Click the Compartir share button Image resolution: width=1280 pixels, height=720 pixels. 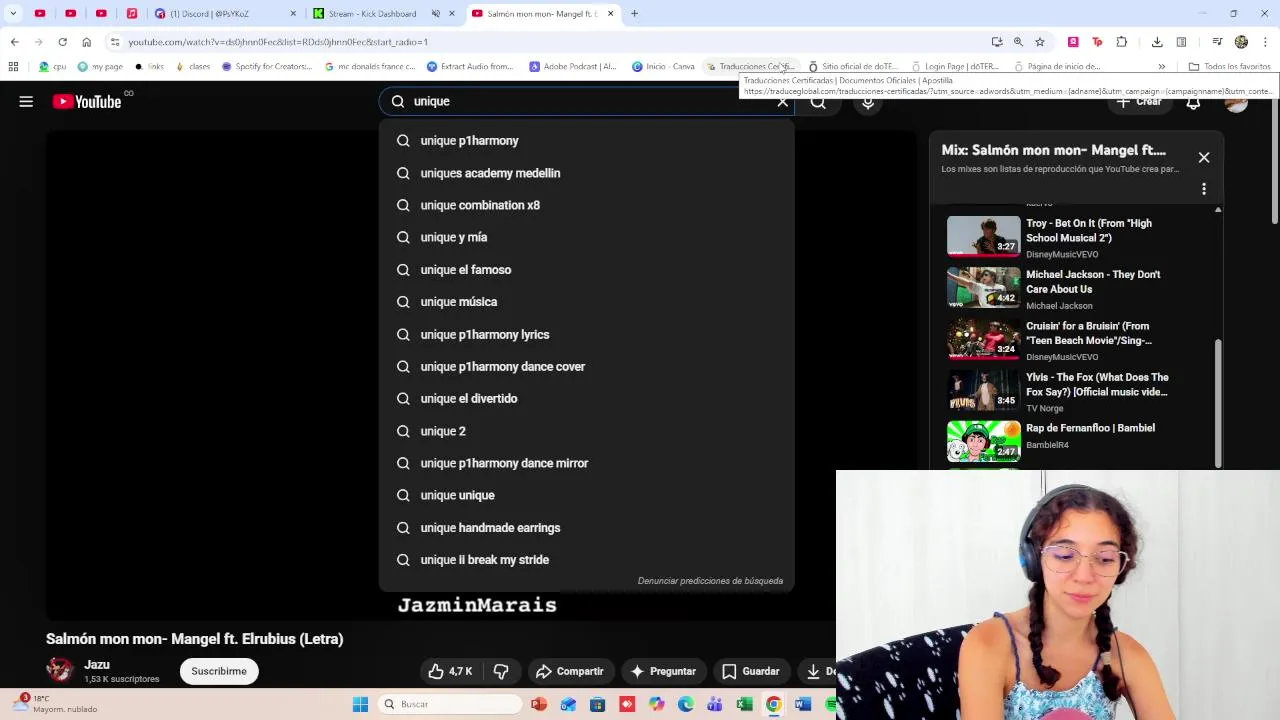point(569,671)
